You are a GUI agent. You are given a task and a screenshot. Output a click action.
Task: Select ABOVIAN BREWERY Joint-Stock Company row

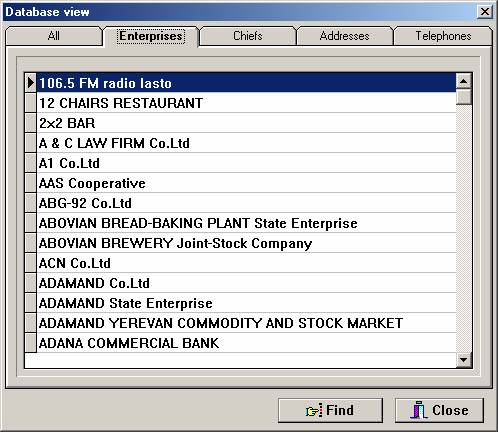click(247, 243)
